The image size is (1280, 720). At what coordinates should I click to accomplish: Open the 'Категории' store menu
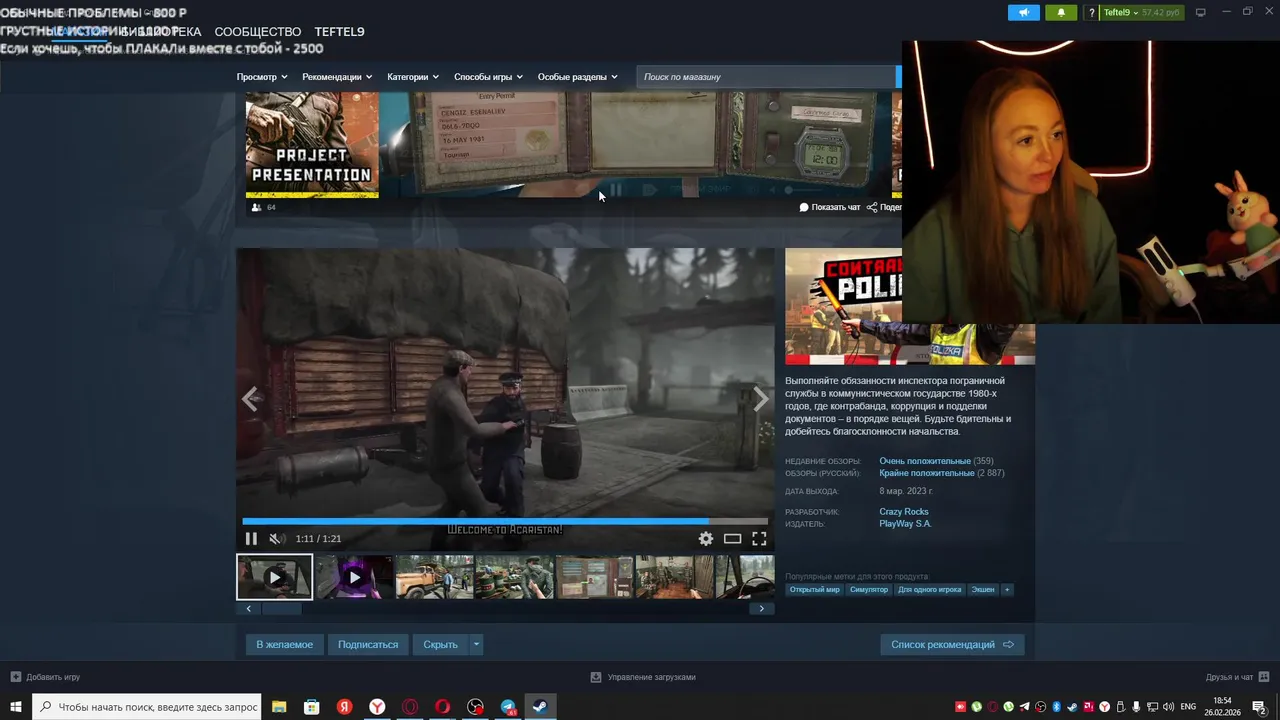(413, 77)
